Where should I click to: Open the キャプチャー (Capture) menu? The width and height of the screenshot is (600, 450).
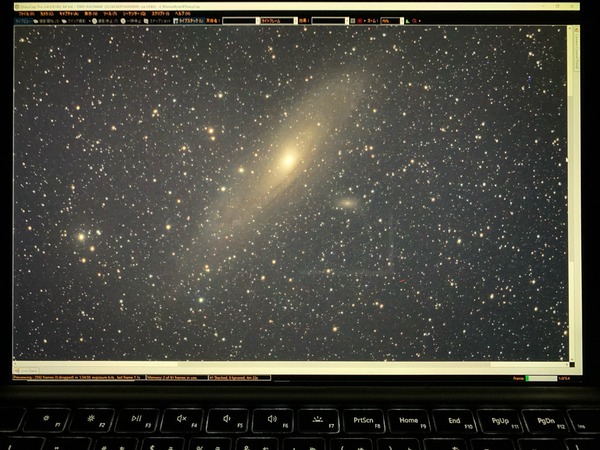(68, 14)
